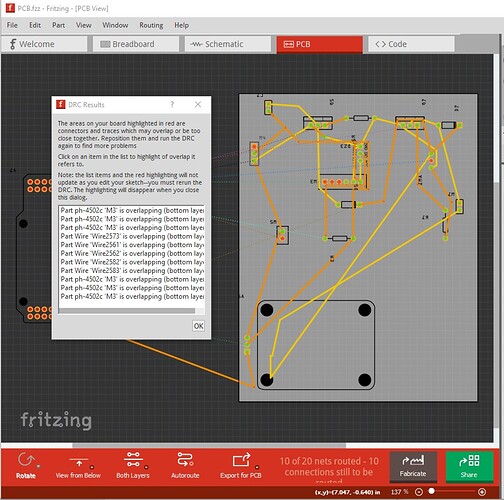This screenshot has height=500, width=504.
Task: Select the 'Wire2573' overlapping list entry
Action: (x=132, y=236)
